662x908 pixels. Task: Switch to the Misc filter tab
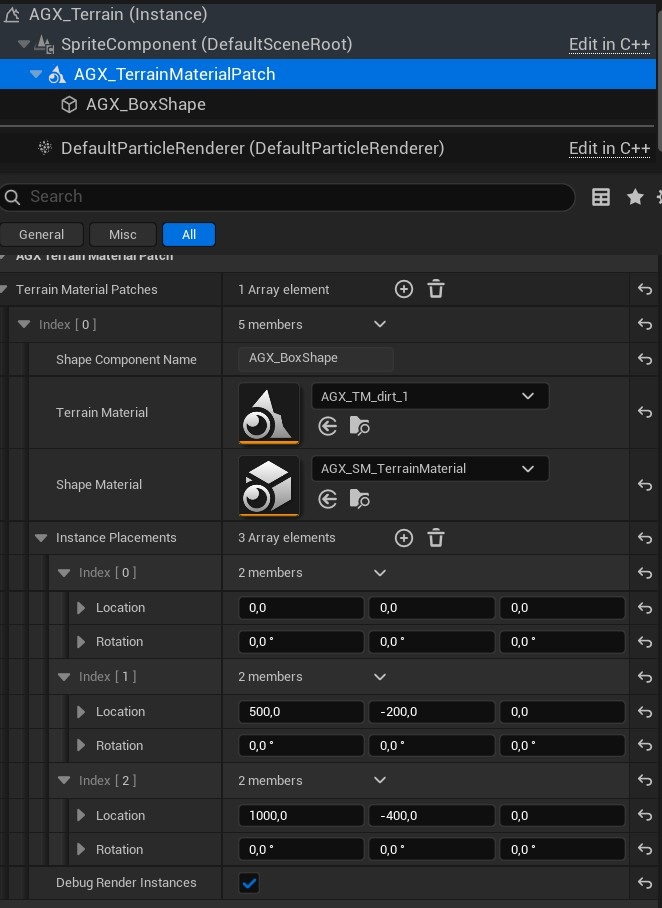pos(123,234)
